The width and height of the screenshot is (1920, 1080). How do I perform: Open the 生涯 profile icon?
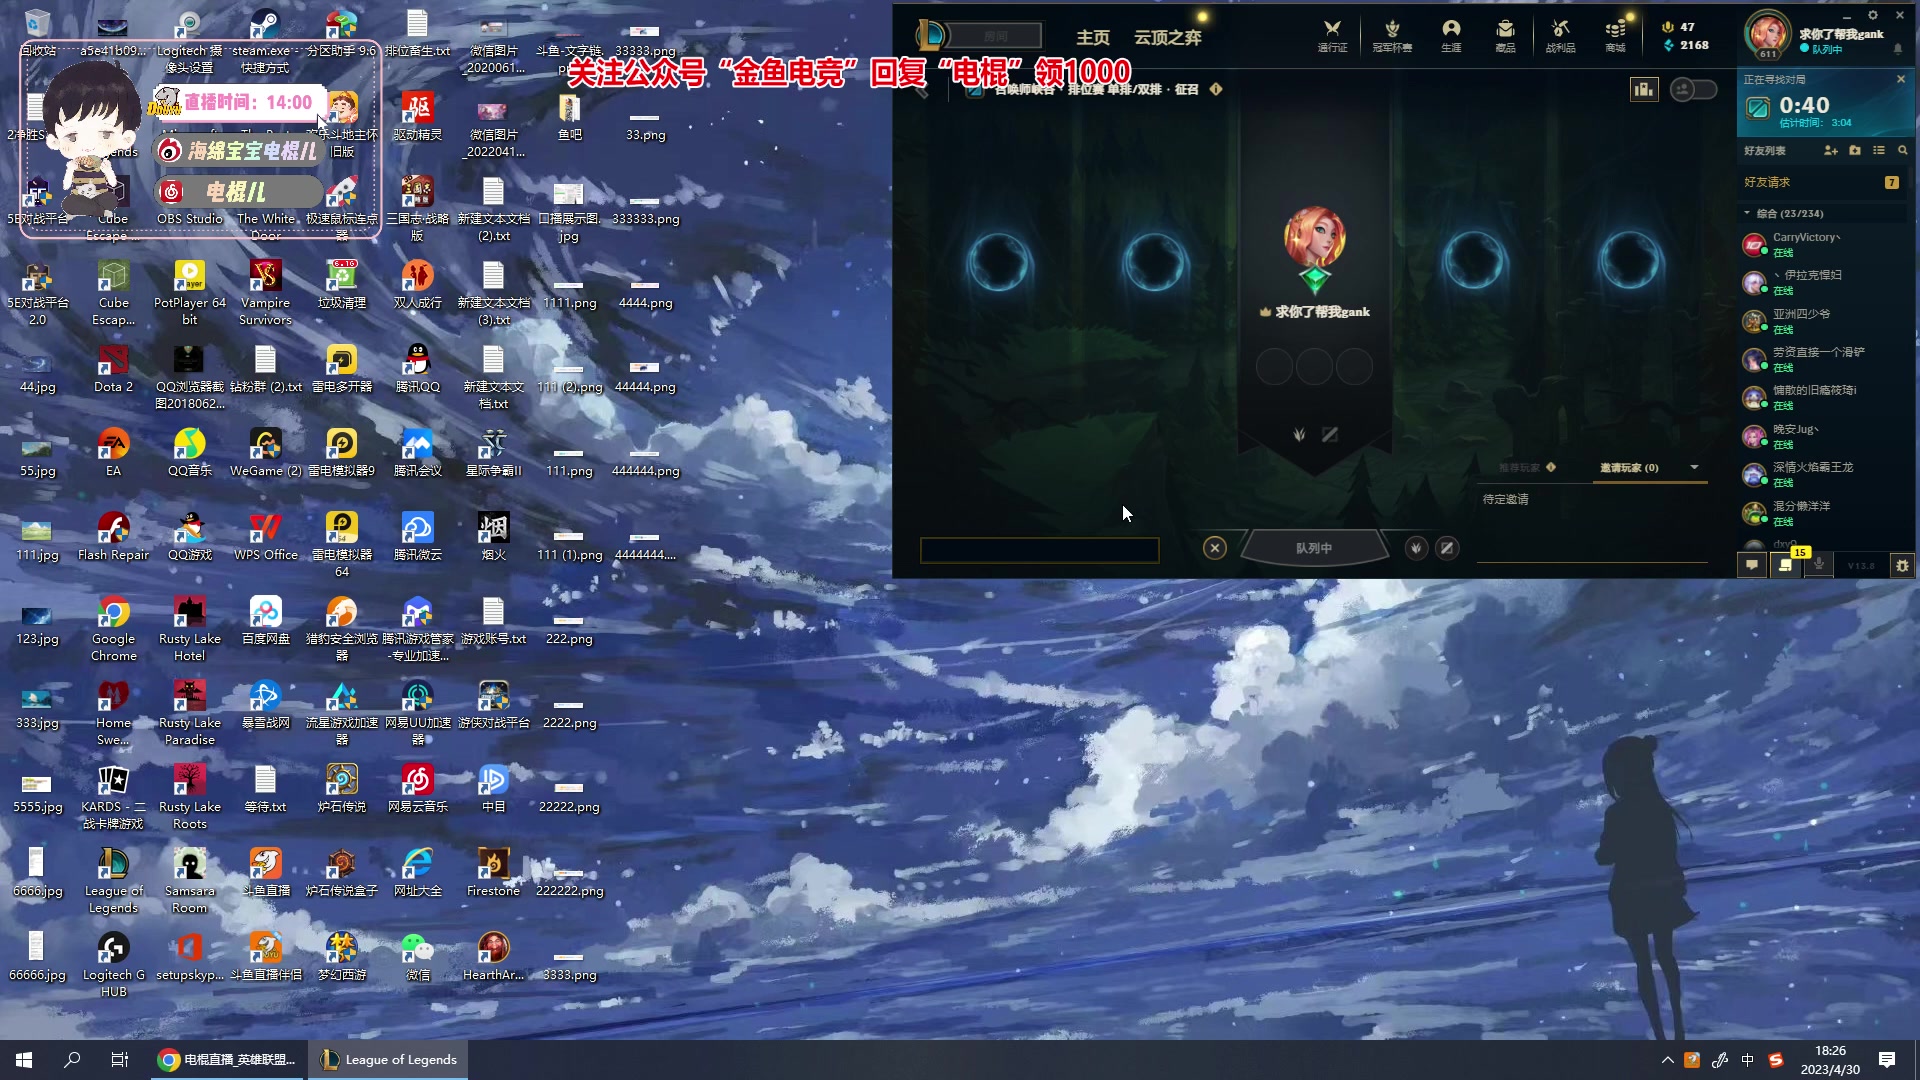1451,35
